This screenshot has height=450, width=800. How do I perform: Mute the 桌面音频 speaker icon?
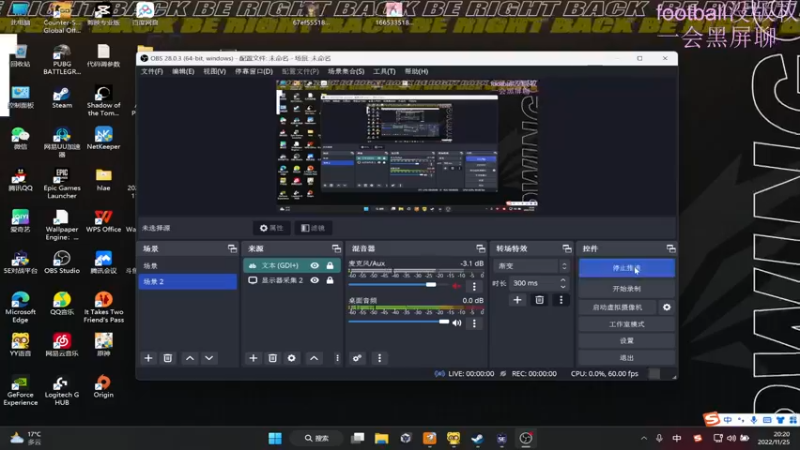tap(457, 322)
